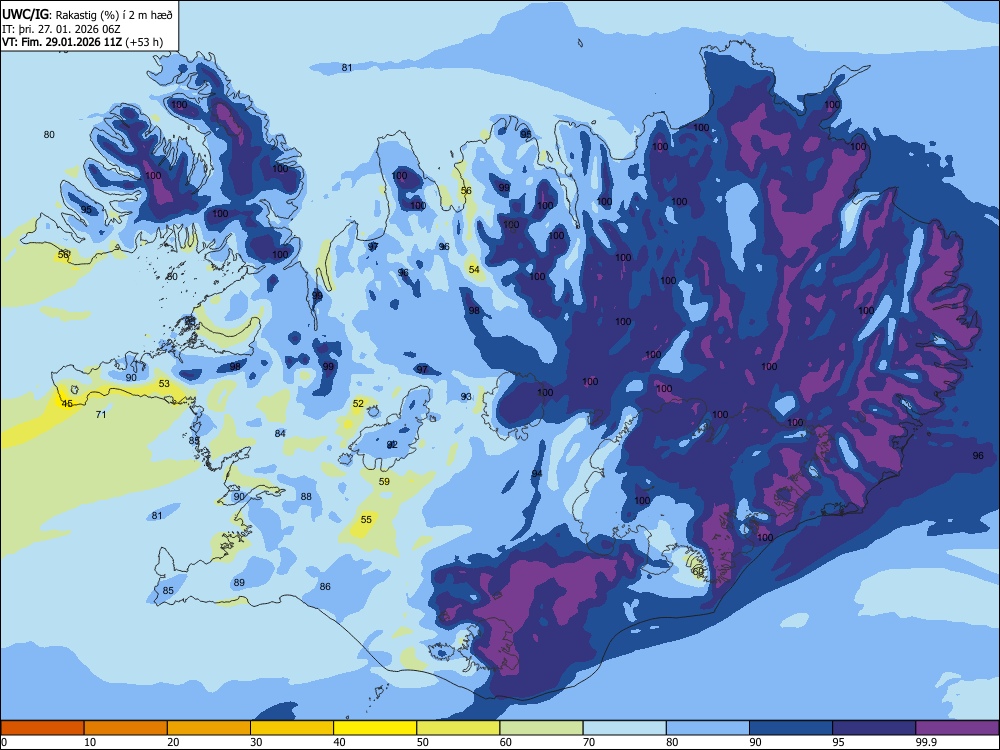Click the legend scale label '99.9'
This screenshot has height=750, width=1000.
coord(926,742)
